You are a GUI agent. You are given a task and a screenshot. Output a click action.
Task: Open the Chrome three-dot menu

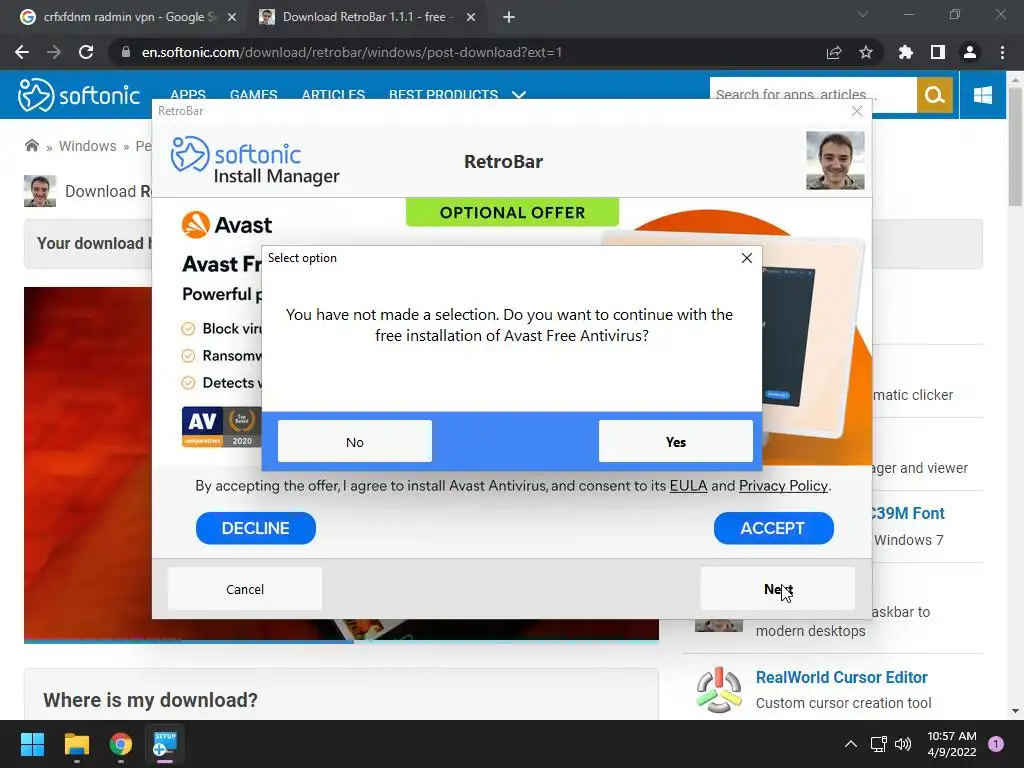point(1002,52)
